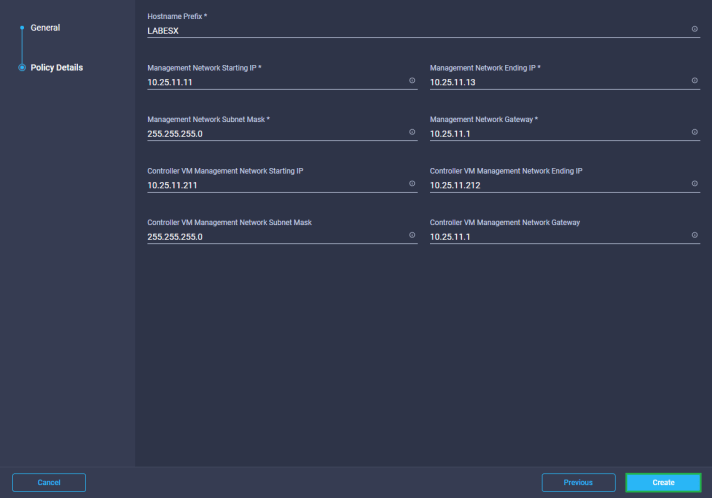Screen dimensions: 712x498
Task: Click the Previous button
Action: click(578, 482)
